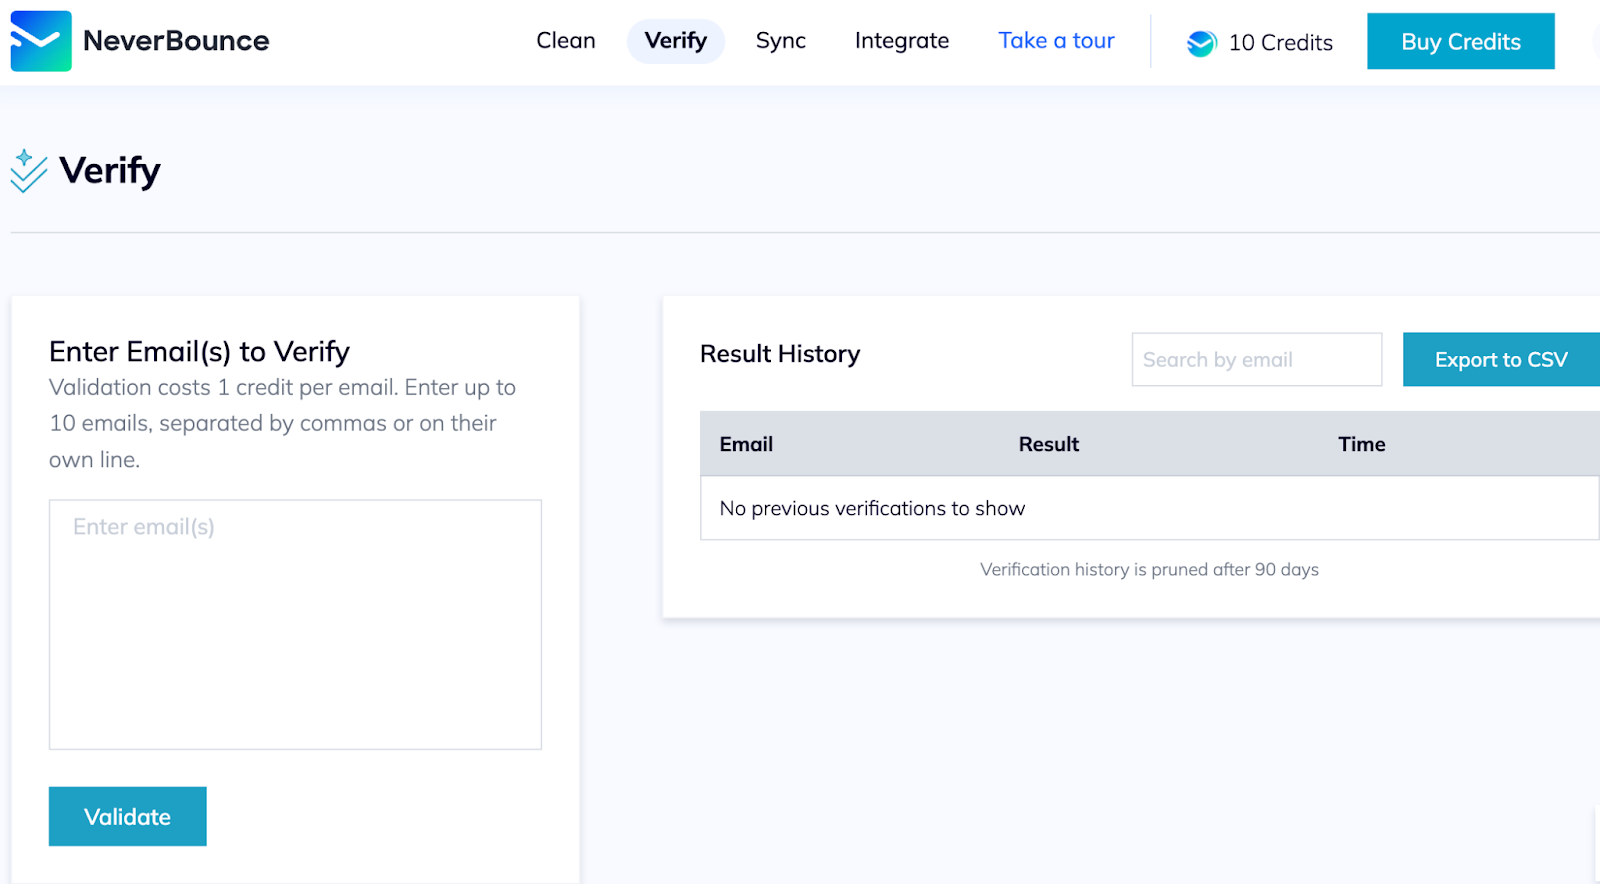Viewport: 1600px width, 884px height.
Task: Click the Verify checkmark sparkle icon
Action: pyautogui.click(x=28, y=171)
